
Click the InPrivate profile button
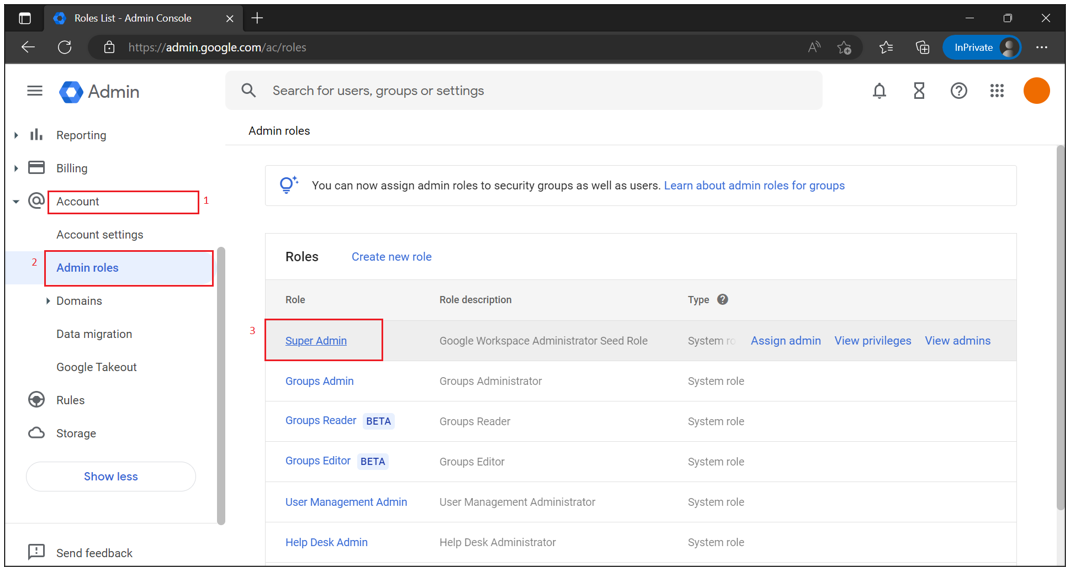[x=982, y=47]
